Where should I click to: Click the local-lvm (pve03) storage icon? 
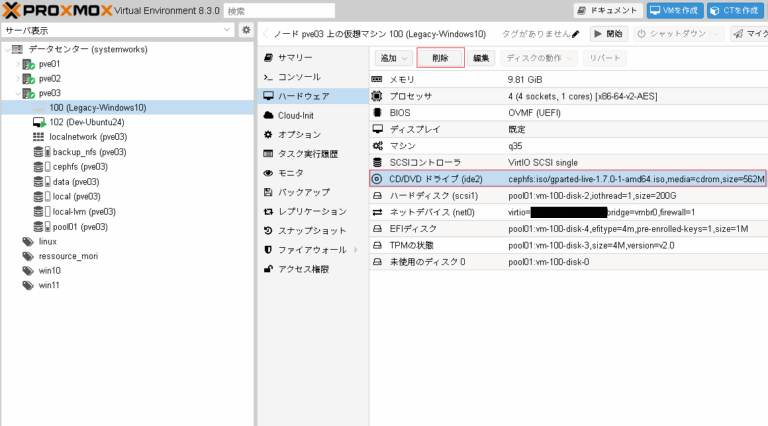pos(42,212)
